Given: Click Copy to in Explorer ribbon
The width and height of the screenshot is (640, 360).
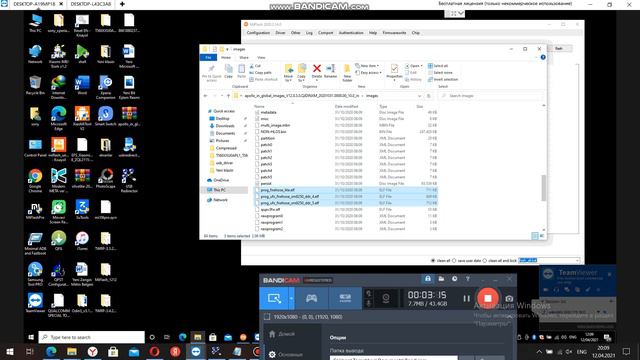Looking at the screenshot, I should (301, 73).
